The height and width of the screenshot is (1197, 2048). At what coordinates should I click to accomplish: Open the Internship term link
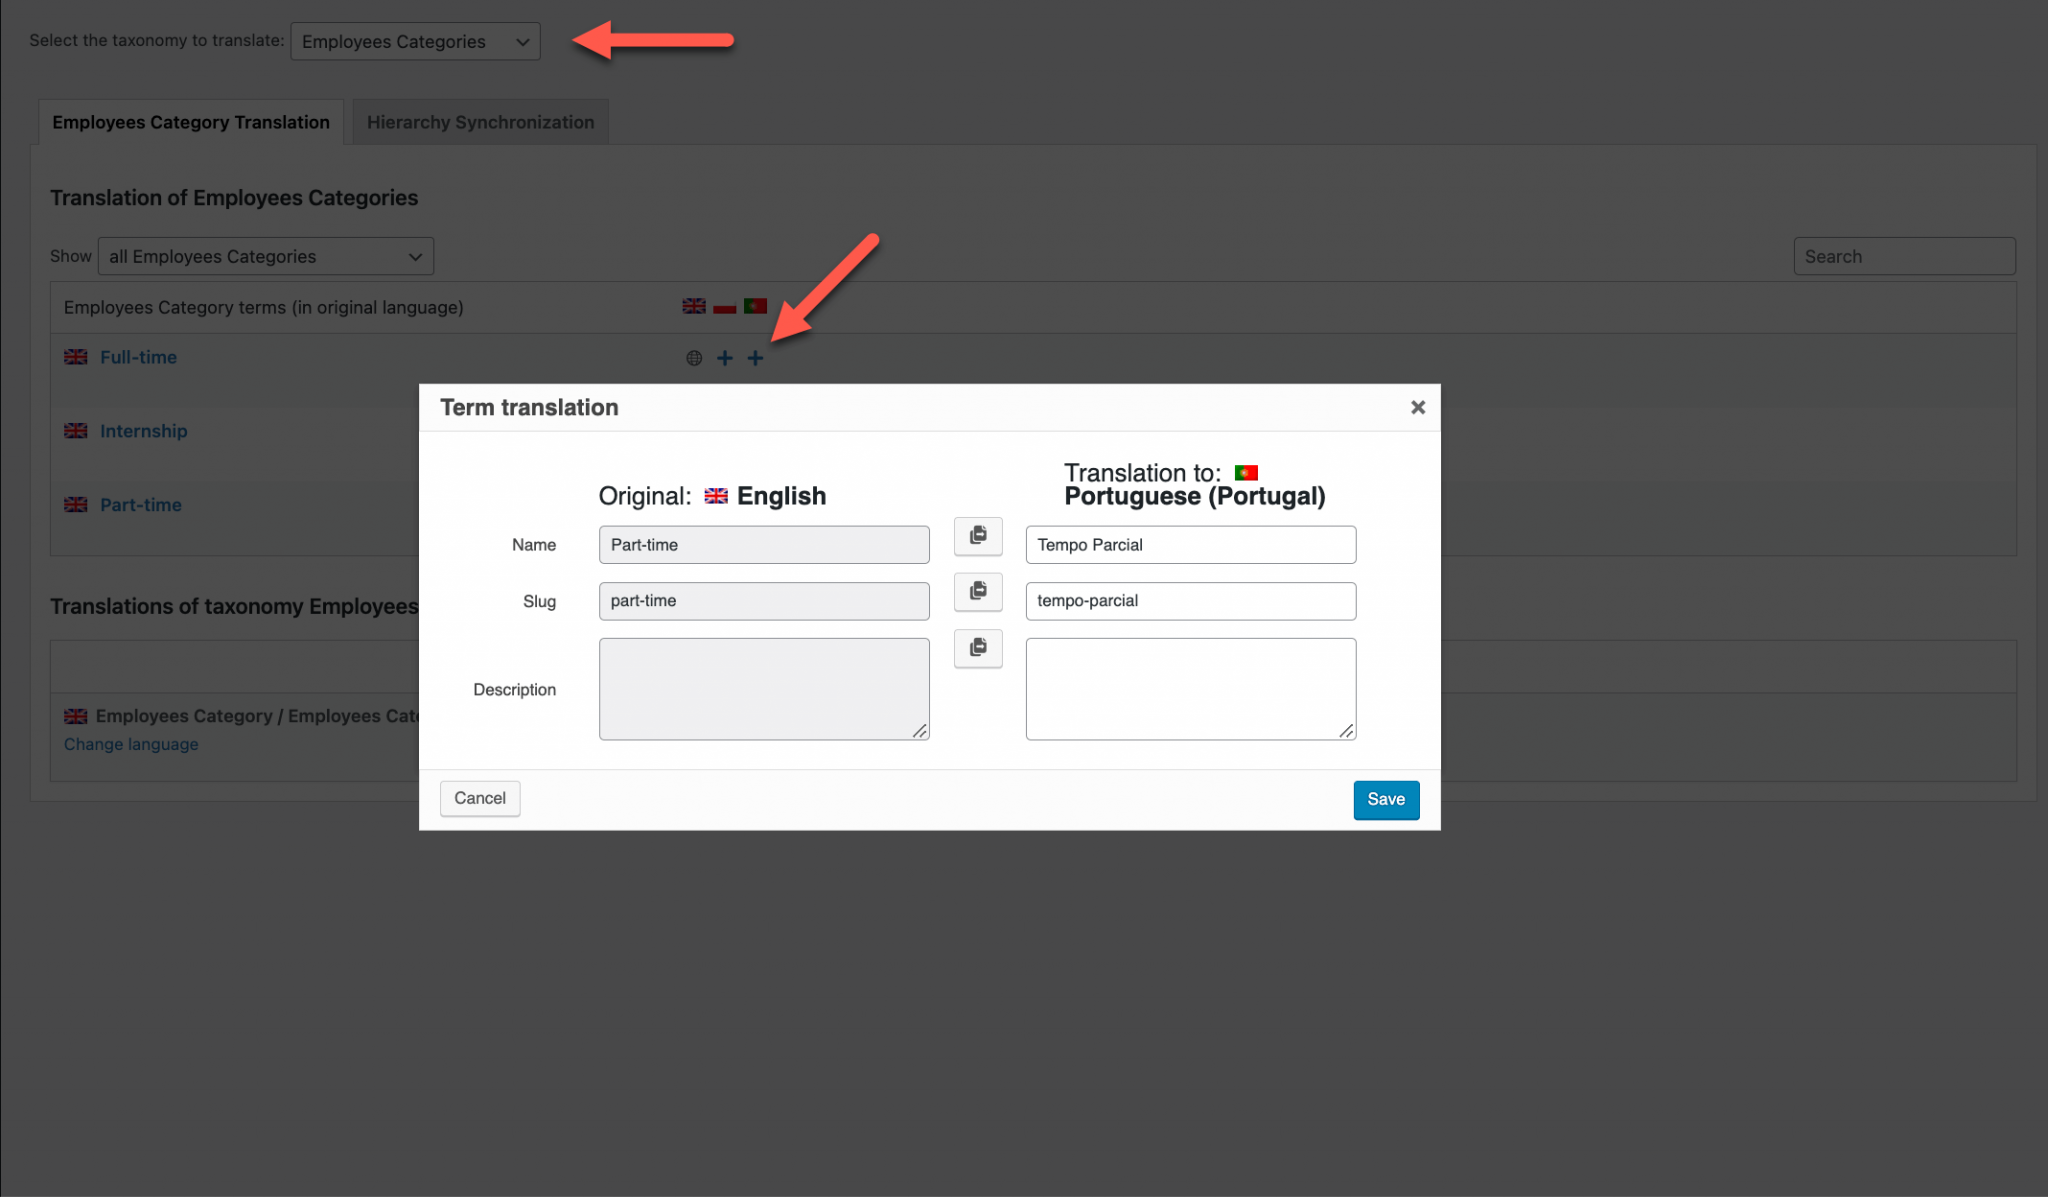[144, 431]
